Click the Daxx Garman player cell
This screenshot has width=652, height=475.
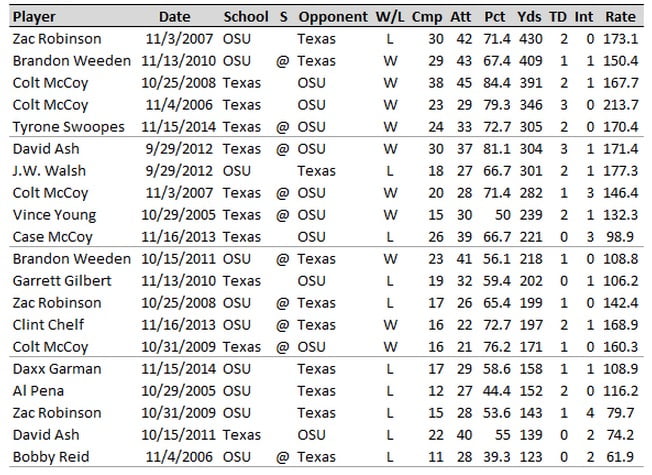coord(57,369)
